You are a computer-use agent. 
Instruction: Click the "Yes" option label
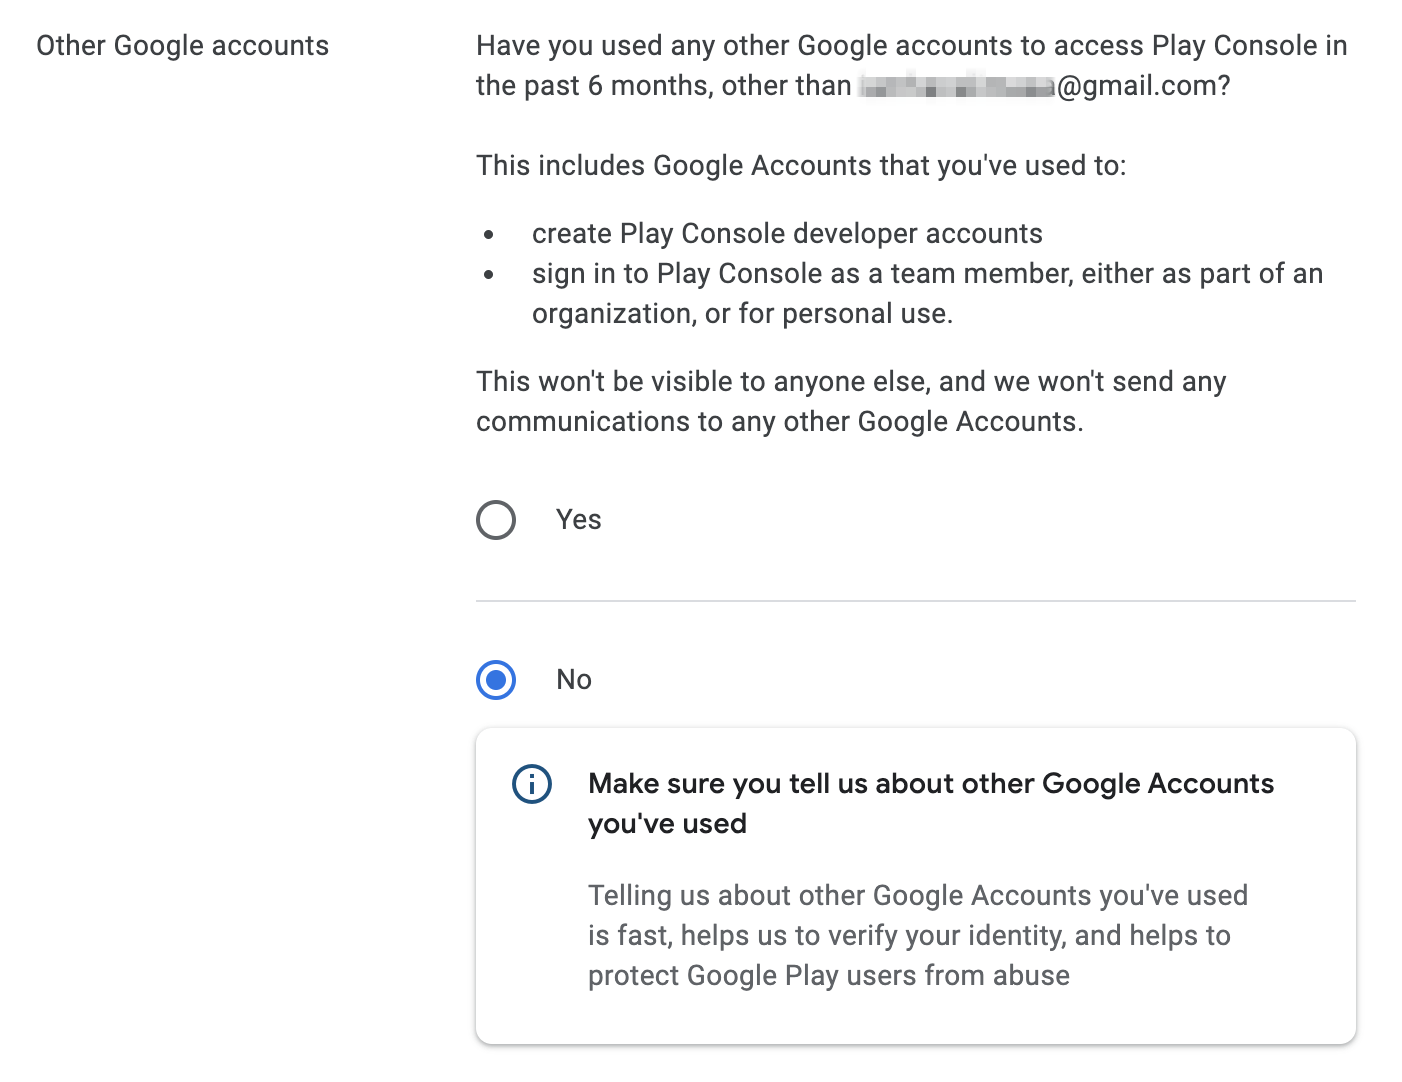(x=578, y=520)
